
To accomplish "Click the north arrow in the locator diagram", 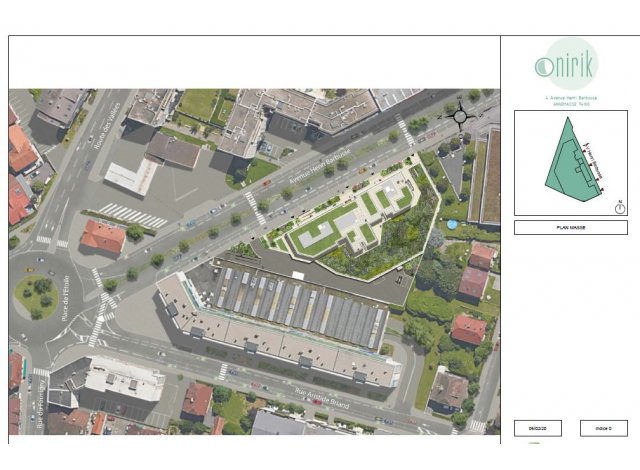I will pos(620,208).
